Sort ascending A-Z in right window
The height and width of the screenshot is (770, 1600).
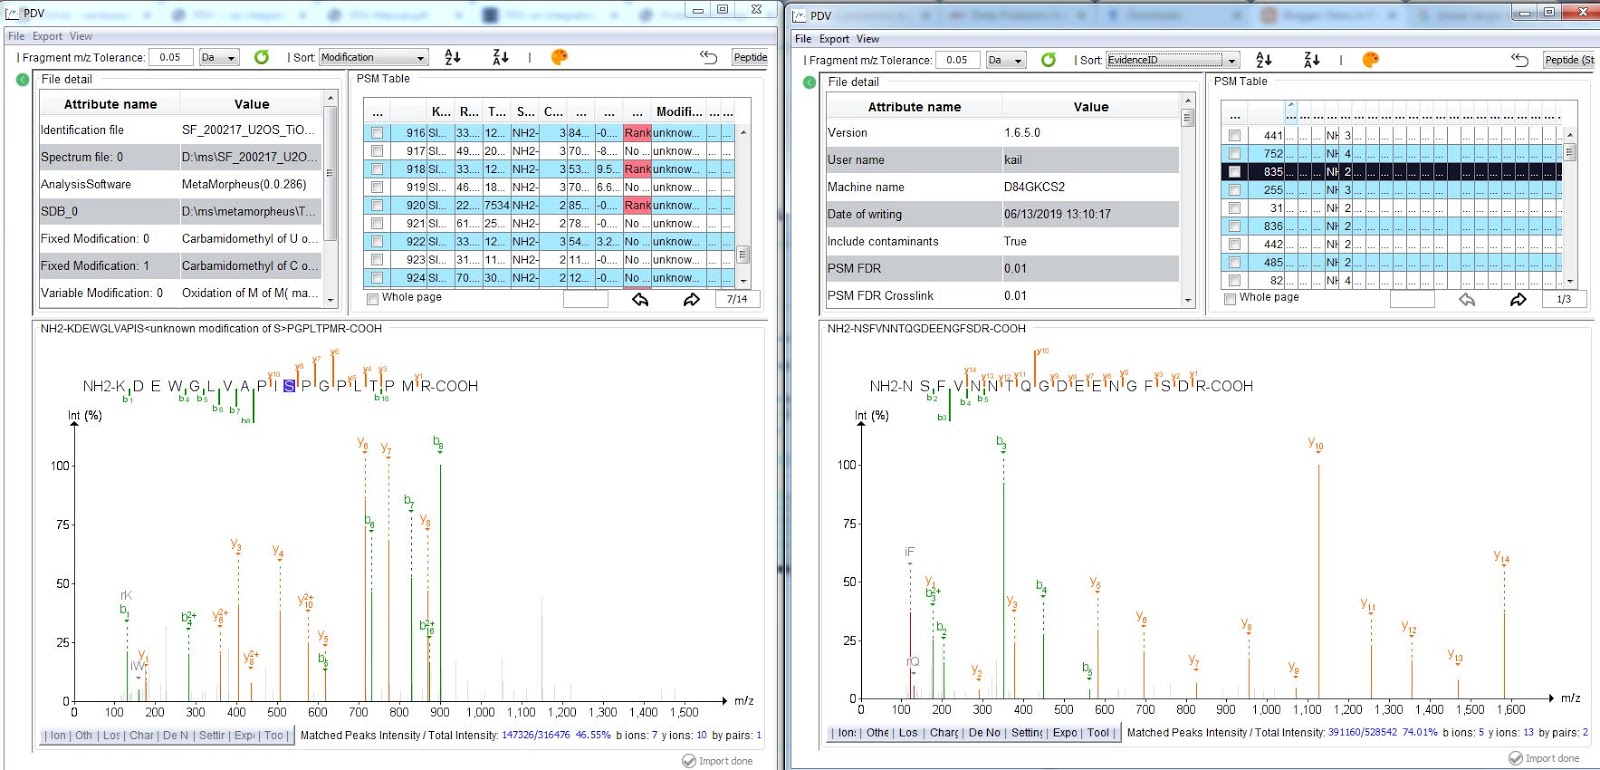tap(1264, 60)
